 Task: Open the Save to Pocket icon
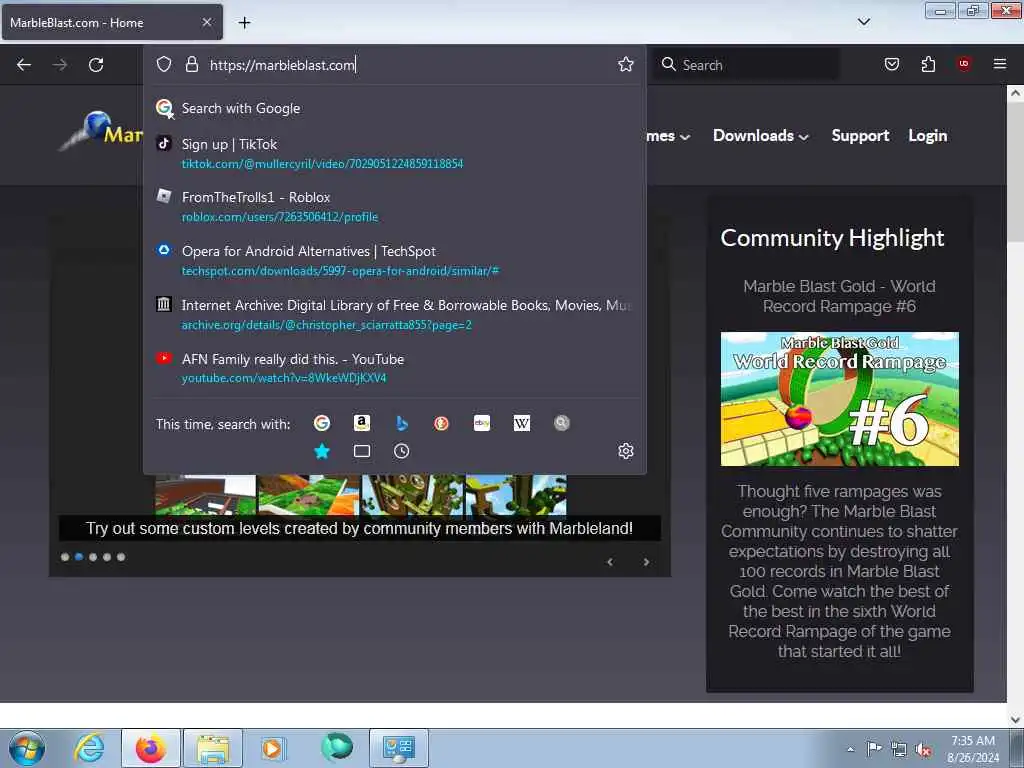click(x=891, y=64)
